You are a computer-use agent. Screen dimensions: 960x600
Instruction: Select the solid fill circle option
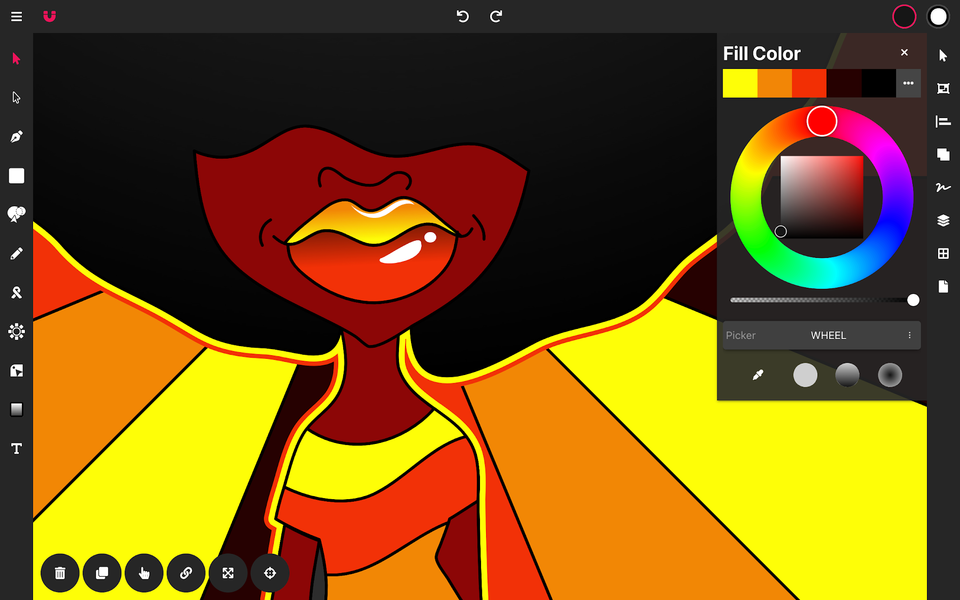[805, 374]
